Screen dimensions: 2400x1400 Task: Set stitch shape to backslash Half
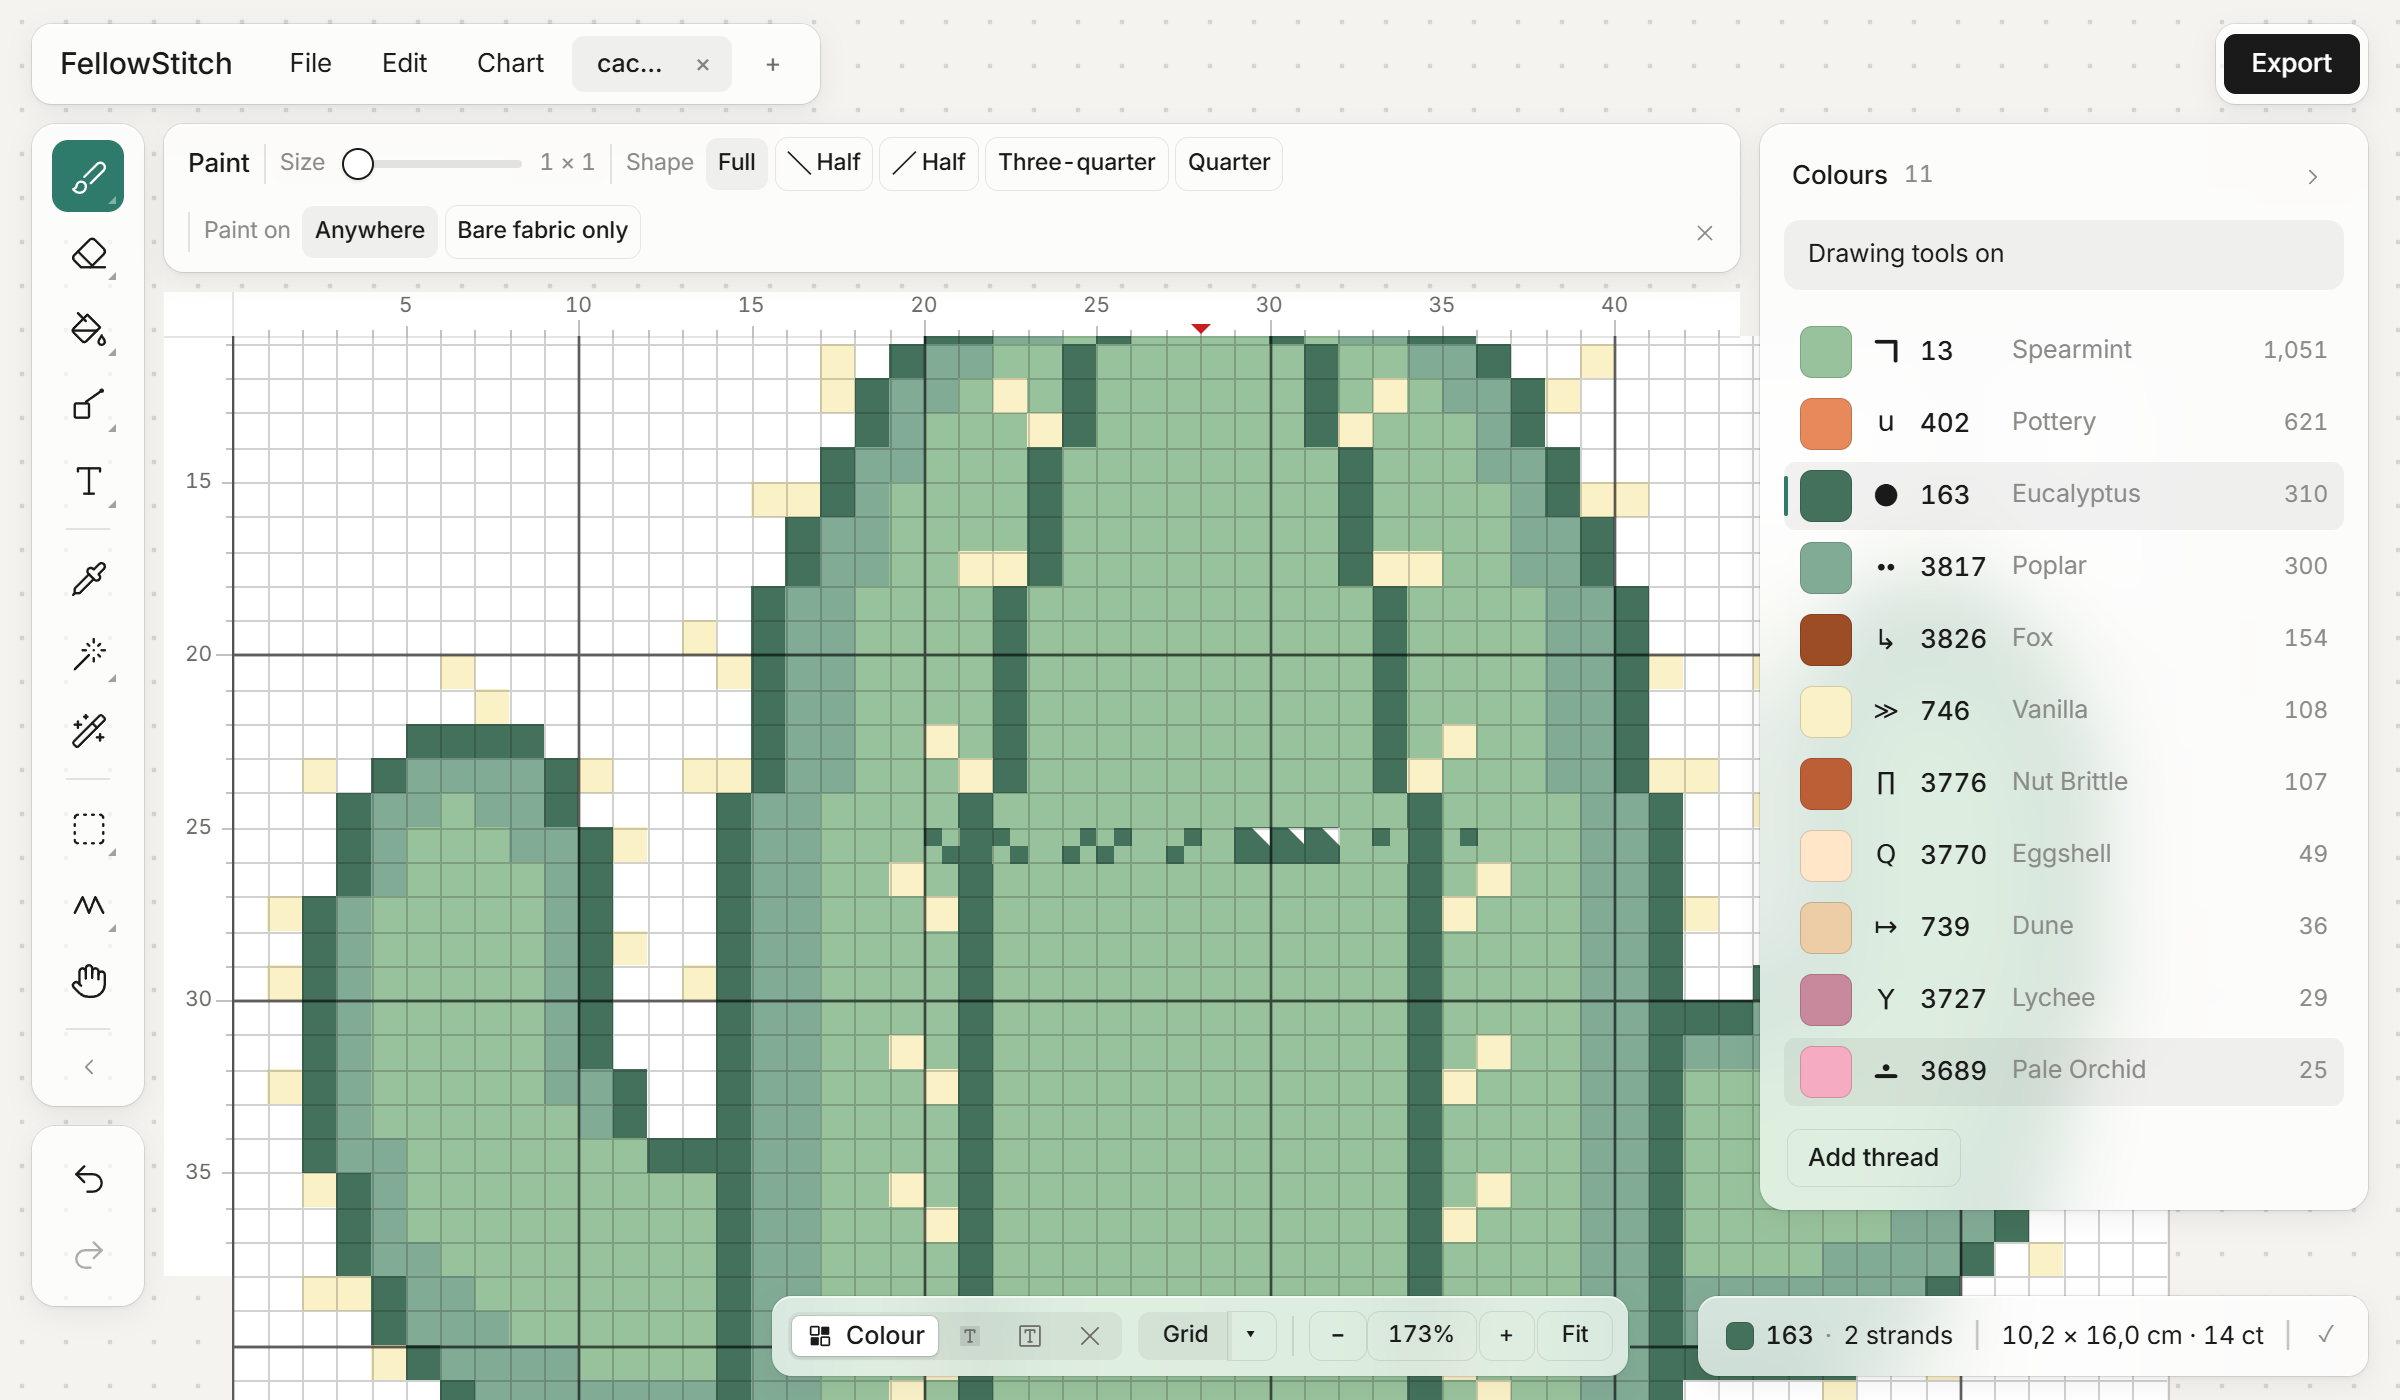tap(824, 163)
